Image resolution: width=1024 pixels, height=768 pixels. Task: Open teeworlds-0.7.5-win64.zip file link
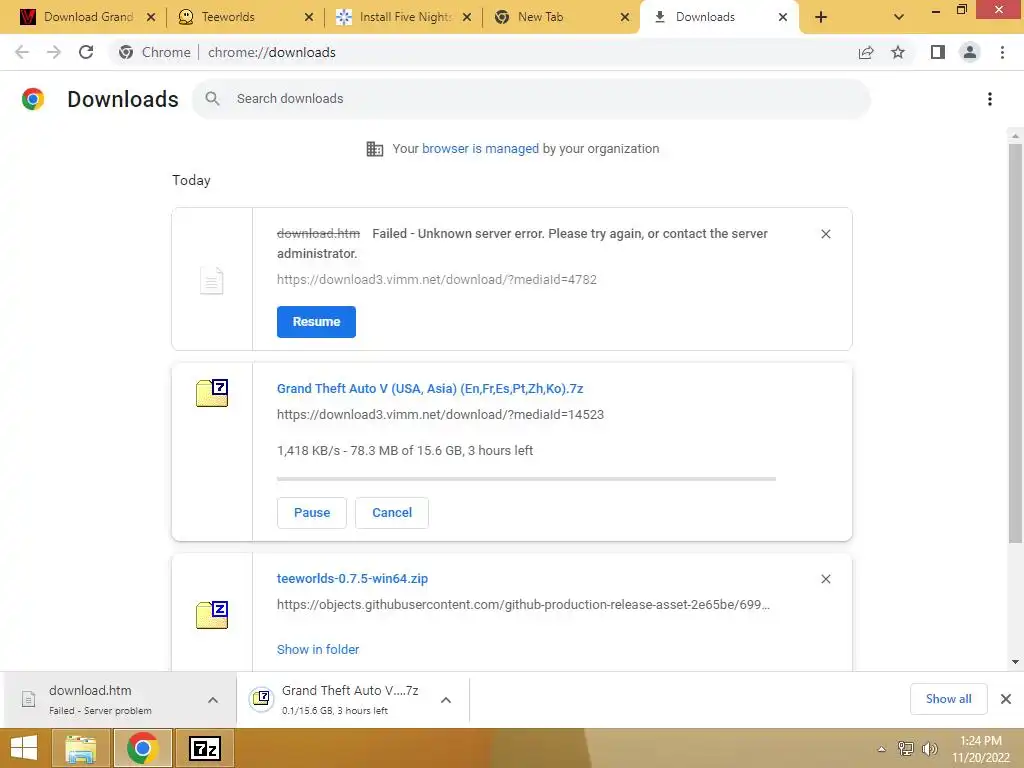click(353, 579)
